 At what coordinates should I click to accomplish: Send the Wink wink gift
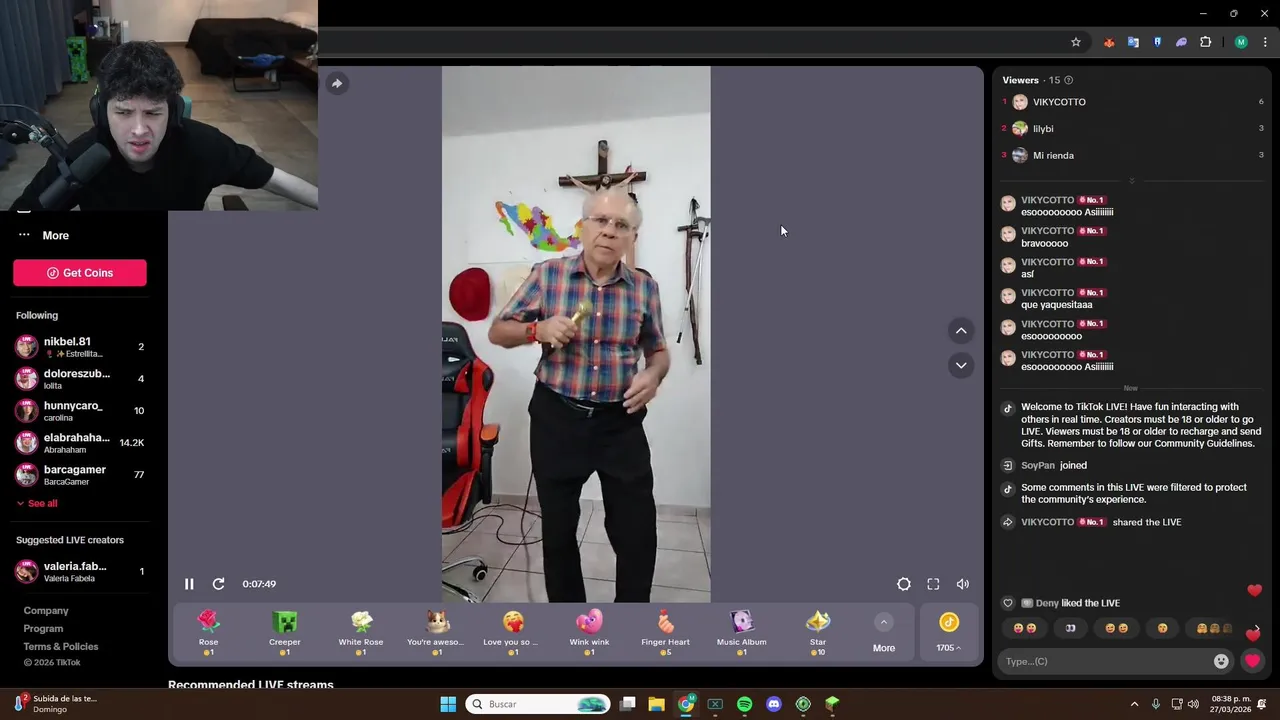tap(589, 632)
